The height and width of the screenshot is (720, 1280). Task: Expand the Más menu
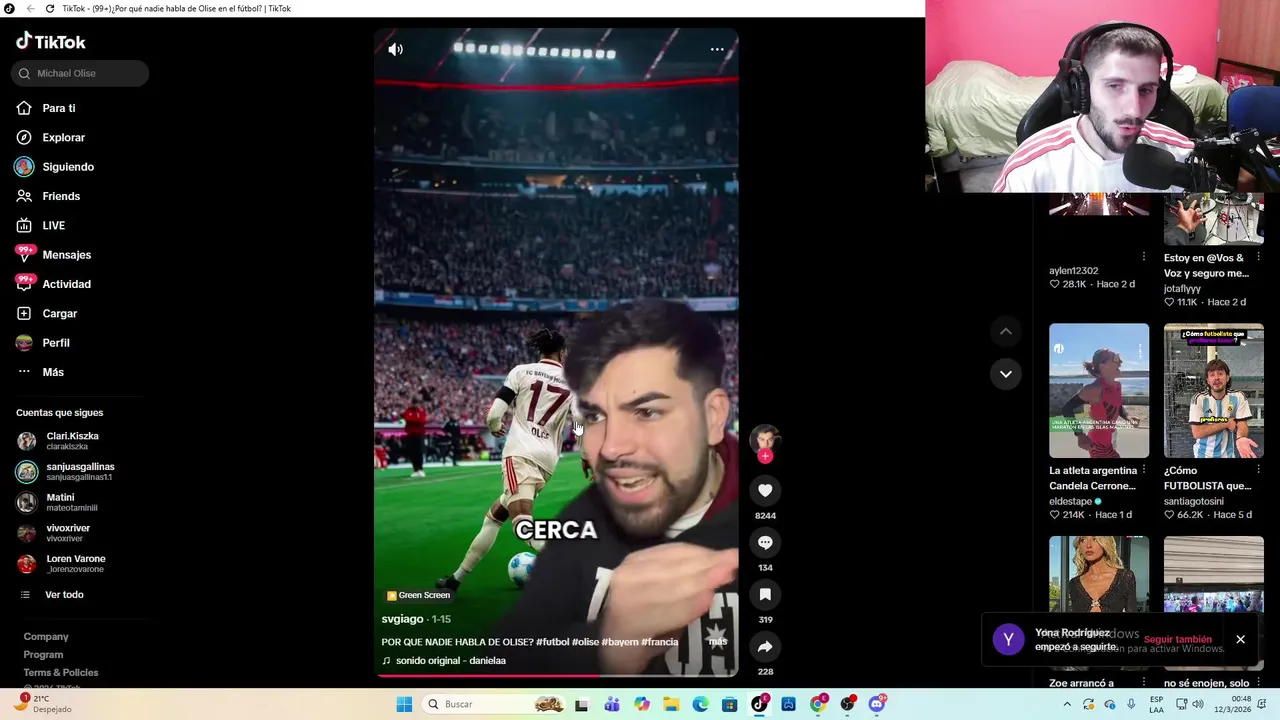coord(53,372)
